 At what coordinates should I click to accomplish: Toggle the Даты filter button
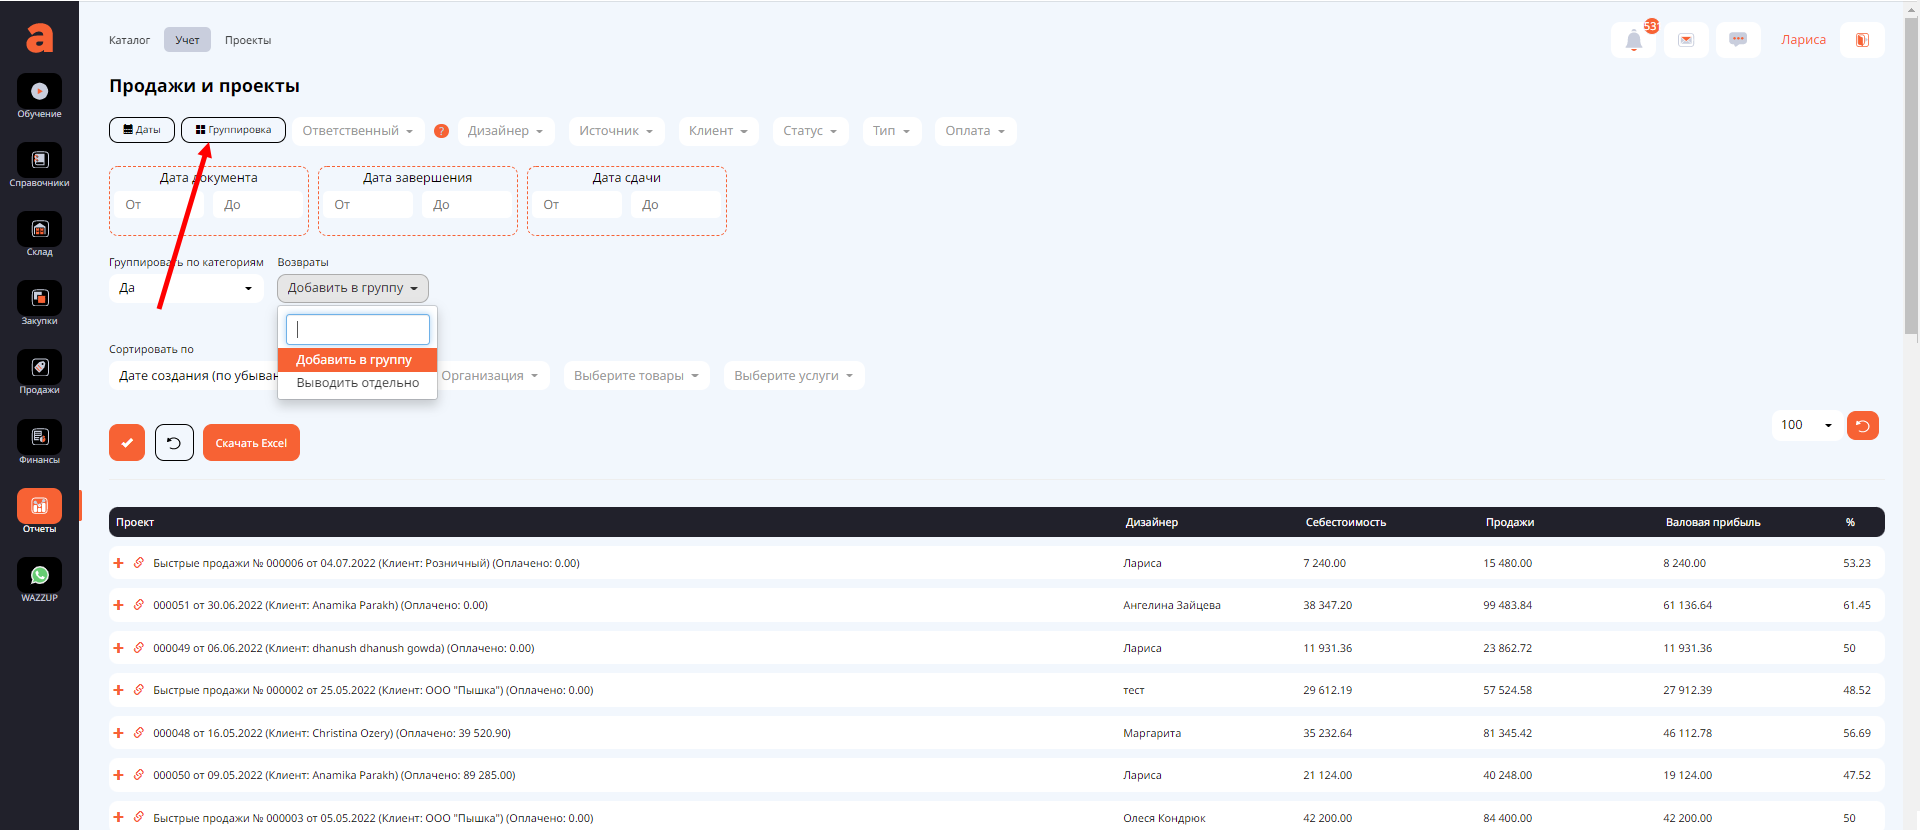point(142,130)
